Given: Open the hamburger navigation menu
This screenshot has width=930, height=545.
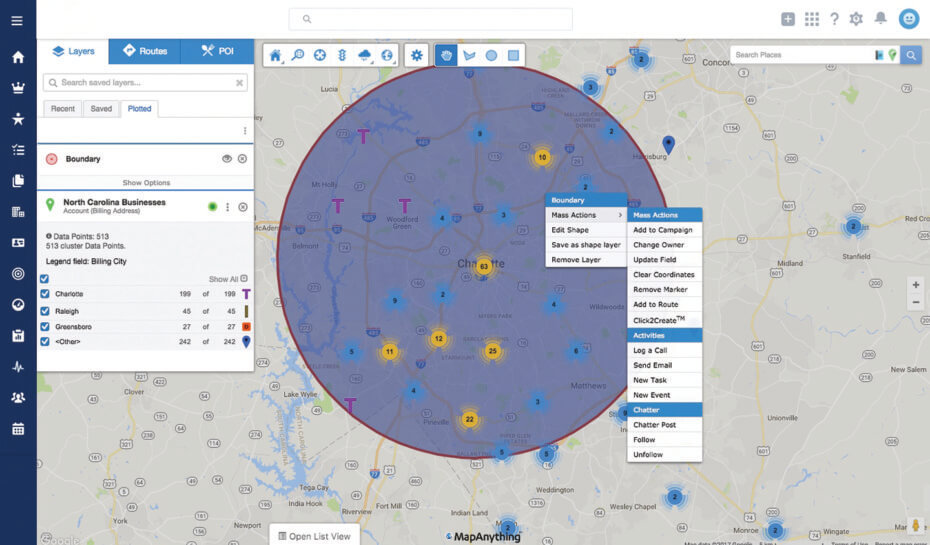Looking at the screenshot, I should point(17,21).
